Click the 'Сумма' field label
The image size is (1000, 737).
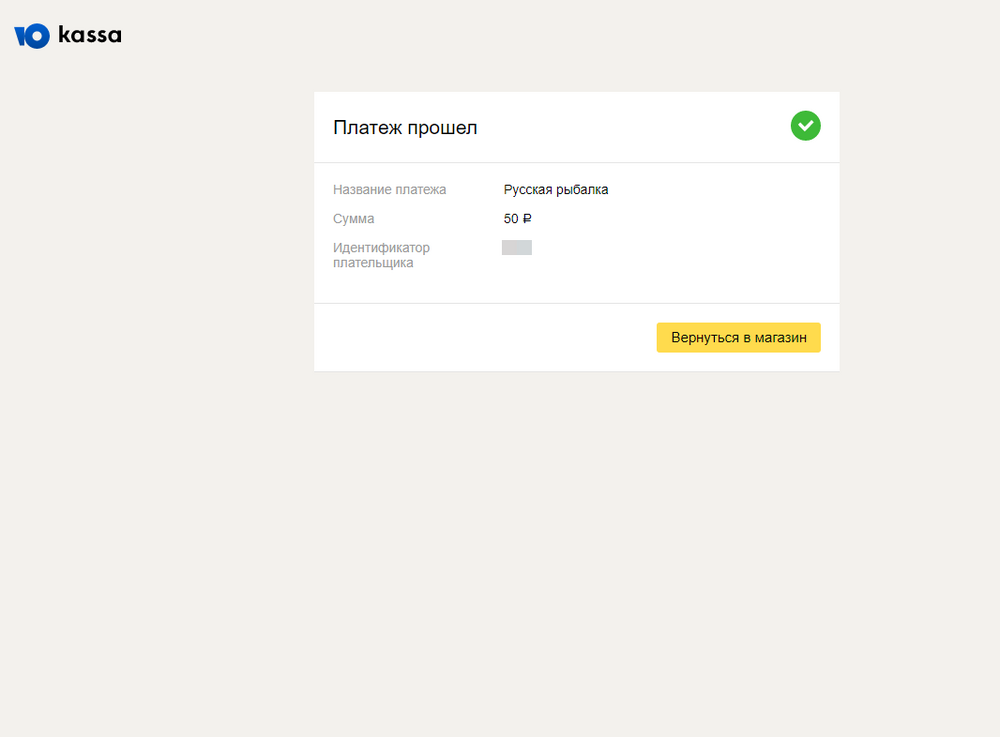point(353,219)
